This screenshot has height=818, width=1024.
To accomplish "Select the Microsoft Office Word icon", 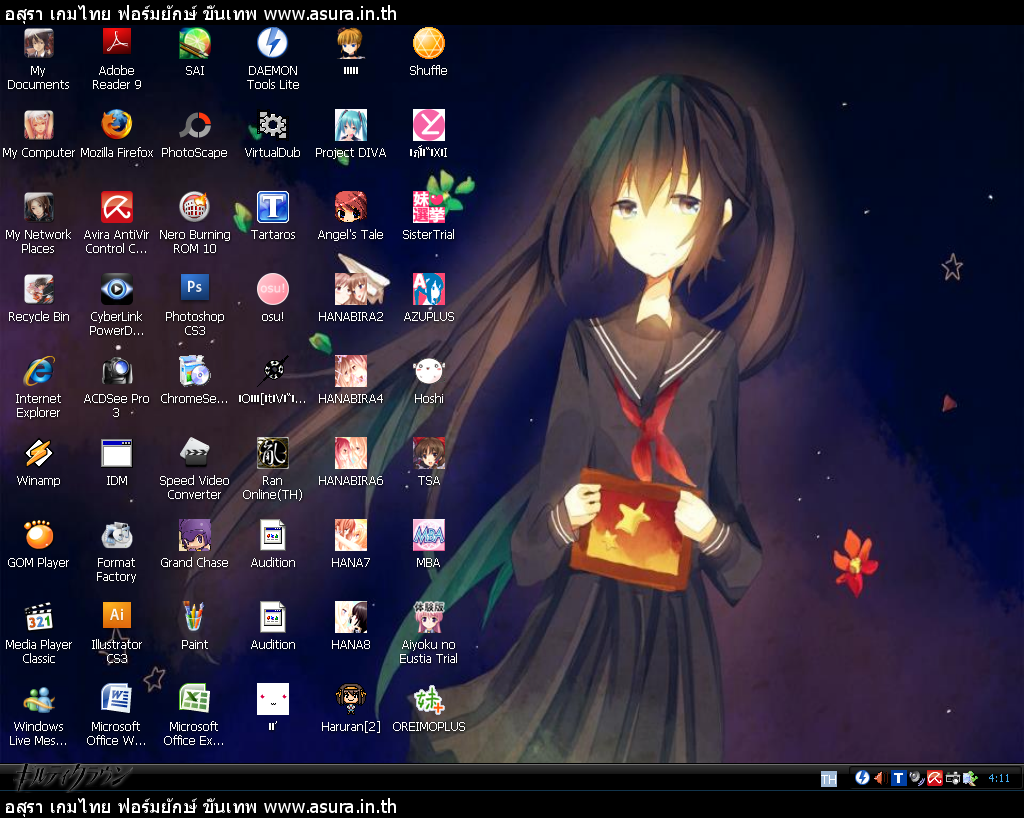I will tap(116, 716).
